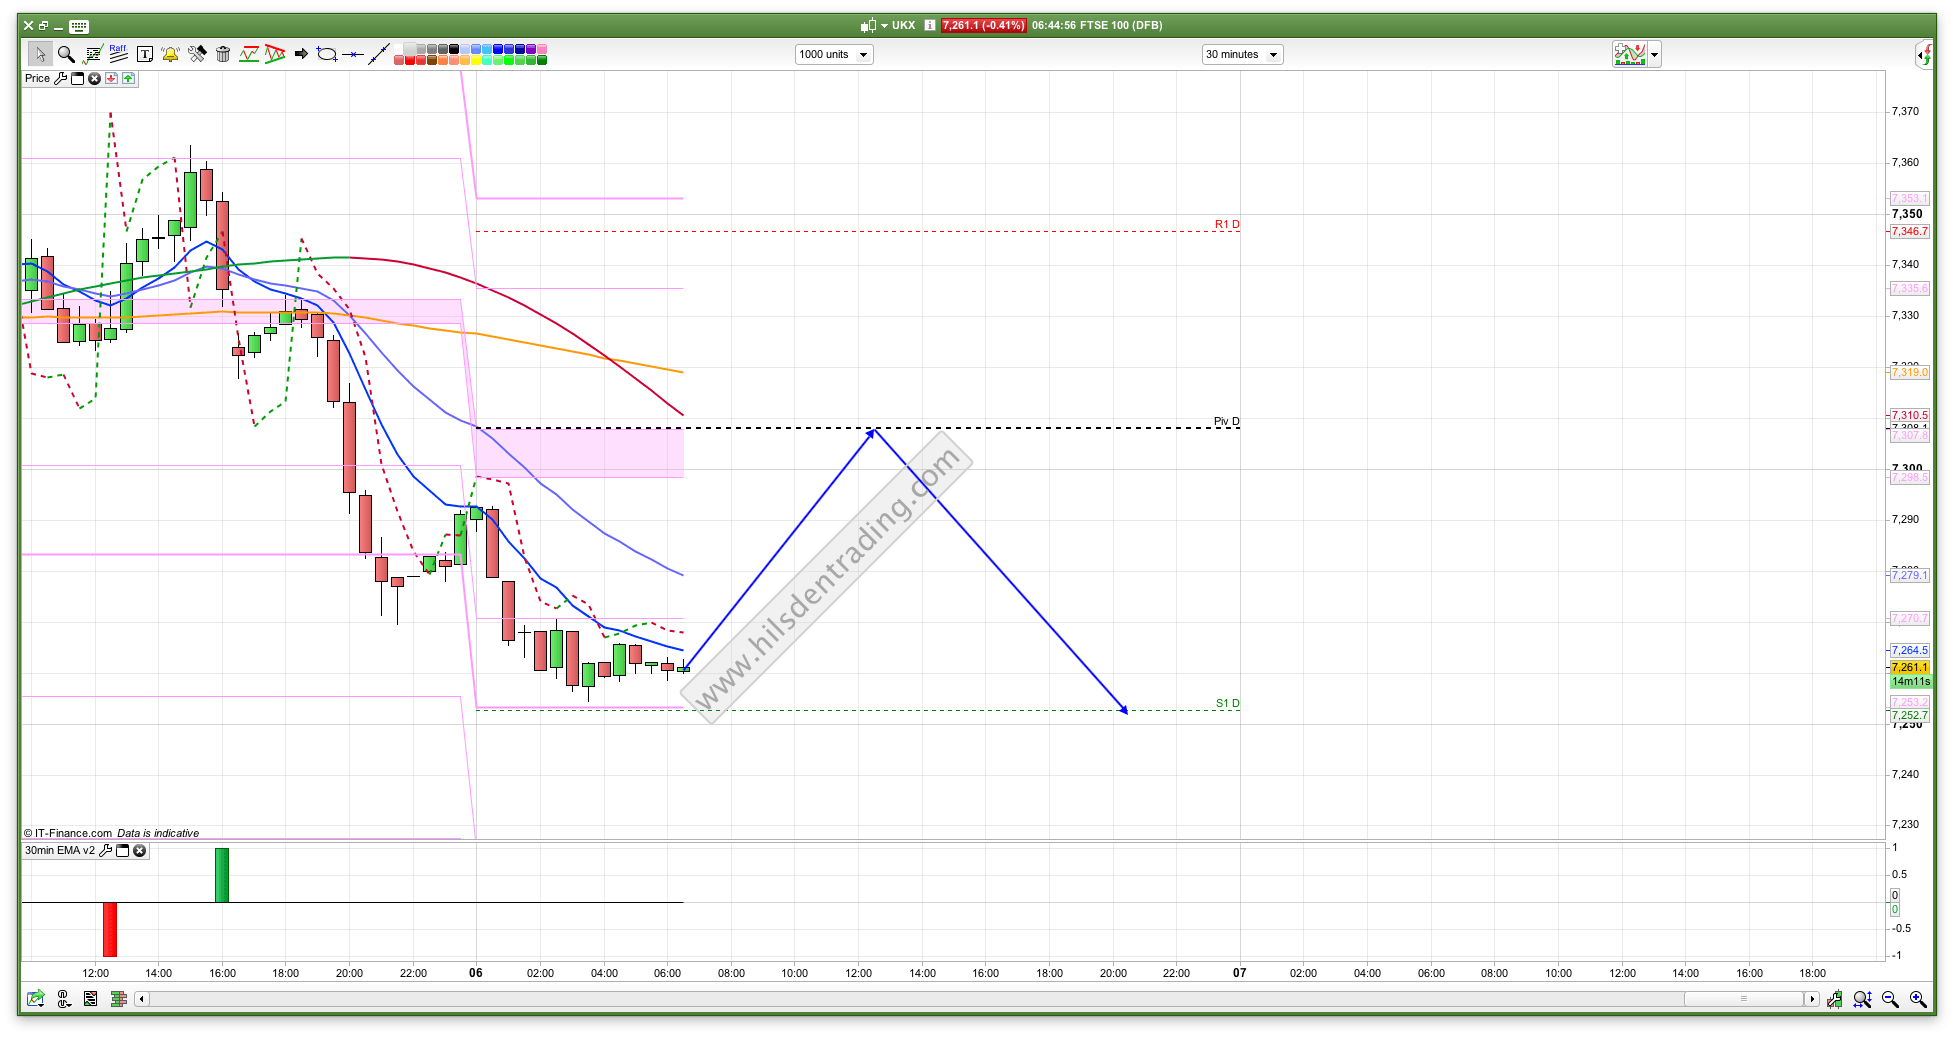Remove the 30min EMA v2 indicator panel
This screenshot has width=1954, height=1037.
pyautogui.click(x=140, y=851)
